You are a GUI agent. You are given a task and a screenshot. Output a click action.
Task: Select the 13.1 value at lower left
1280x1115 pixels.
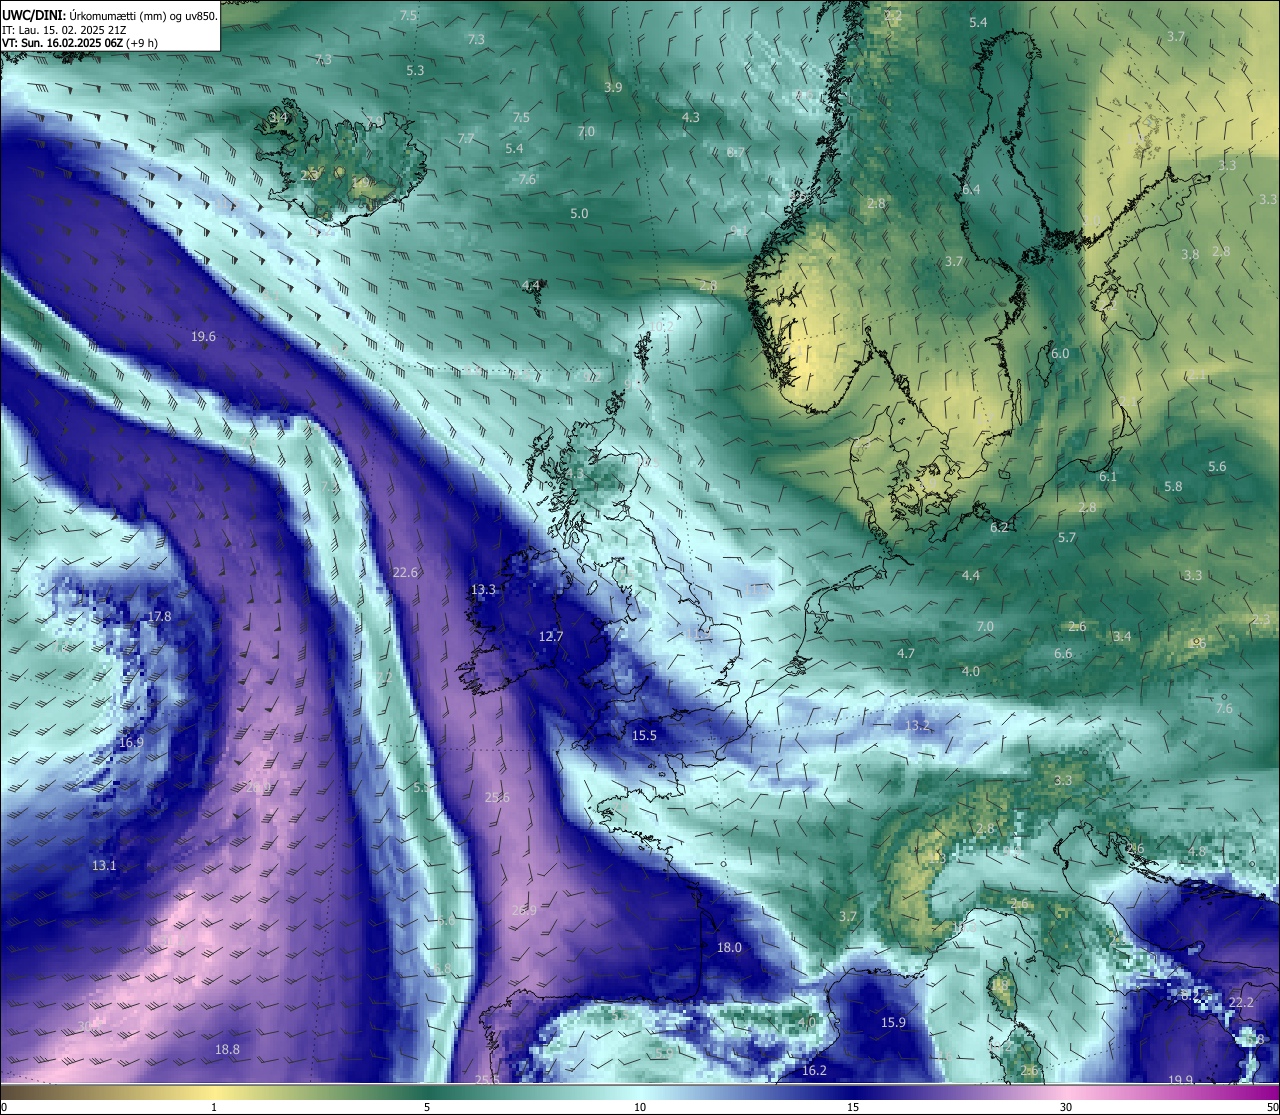pyautogui.click(x=104, y=865)
